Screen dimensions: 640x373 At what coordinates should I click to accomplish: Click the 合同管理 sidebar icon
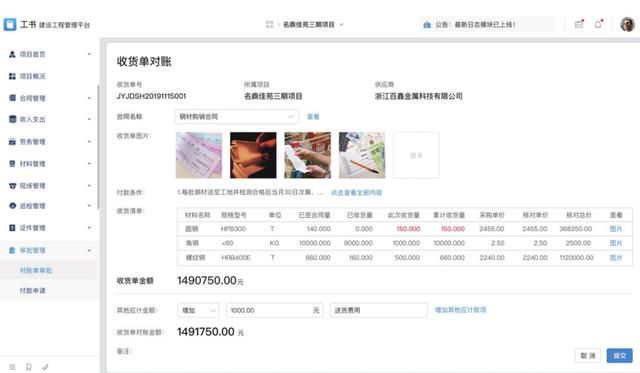click(x=12, y=98)
